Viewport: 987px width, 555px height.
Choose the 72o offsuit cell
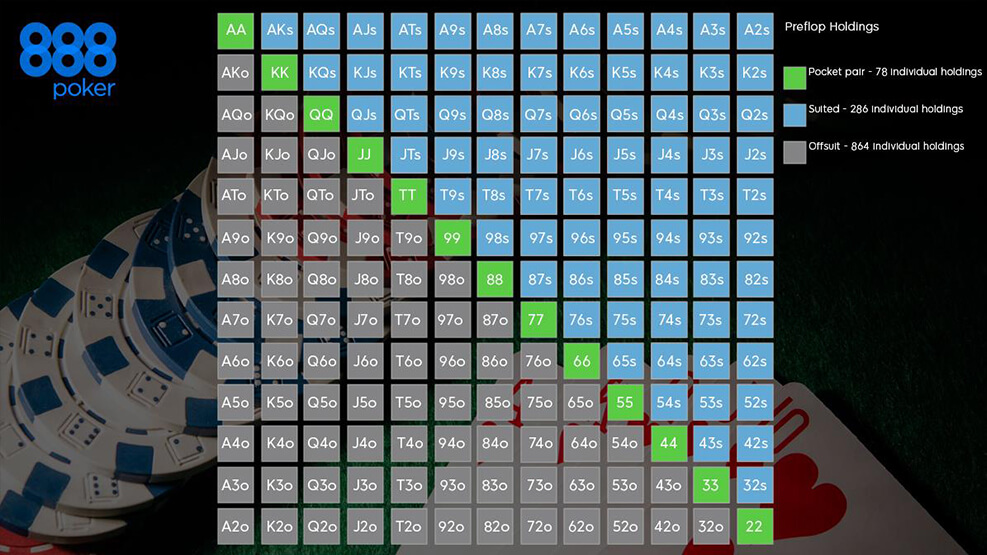[x=539, y=527]
